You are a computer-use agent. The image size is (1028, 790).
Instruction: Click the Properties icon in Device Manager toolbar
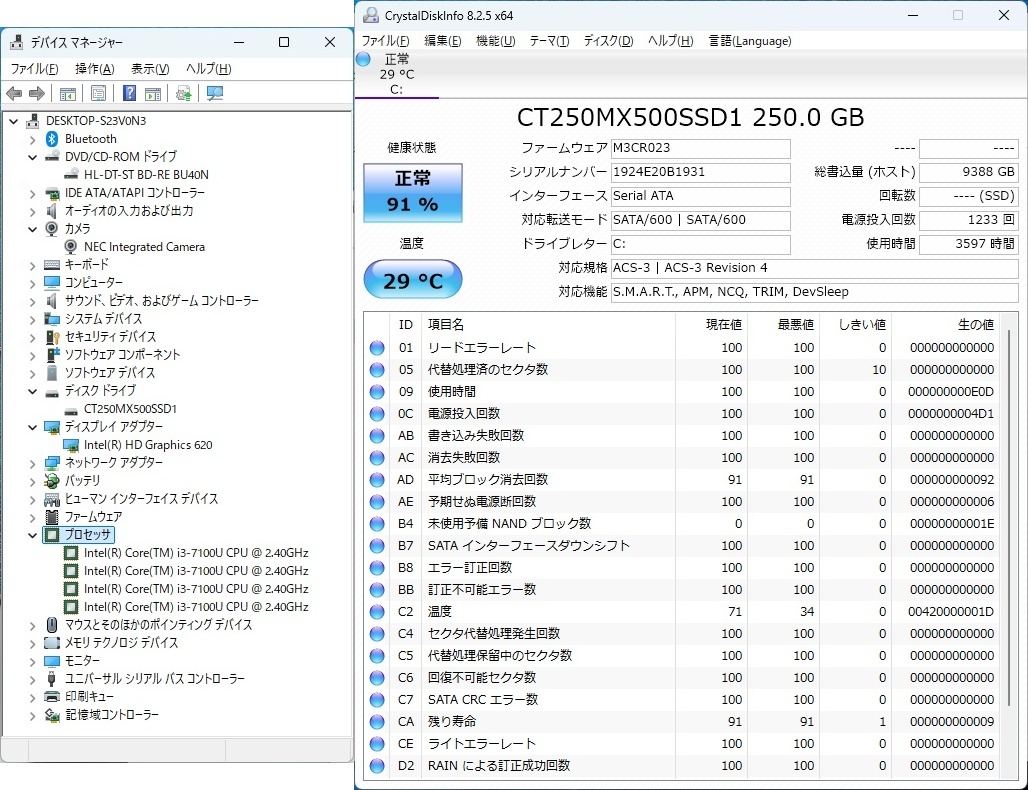(x=98, y=94)
